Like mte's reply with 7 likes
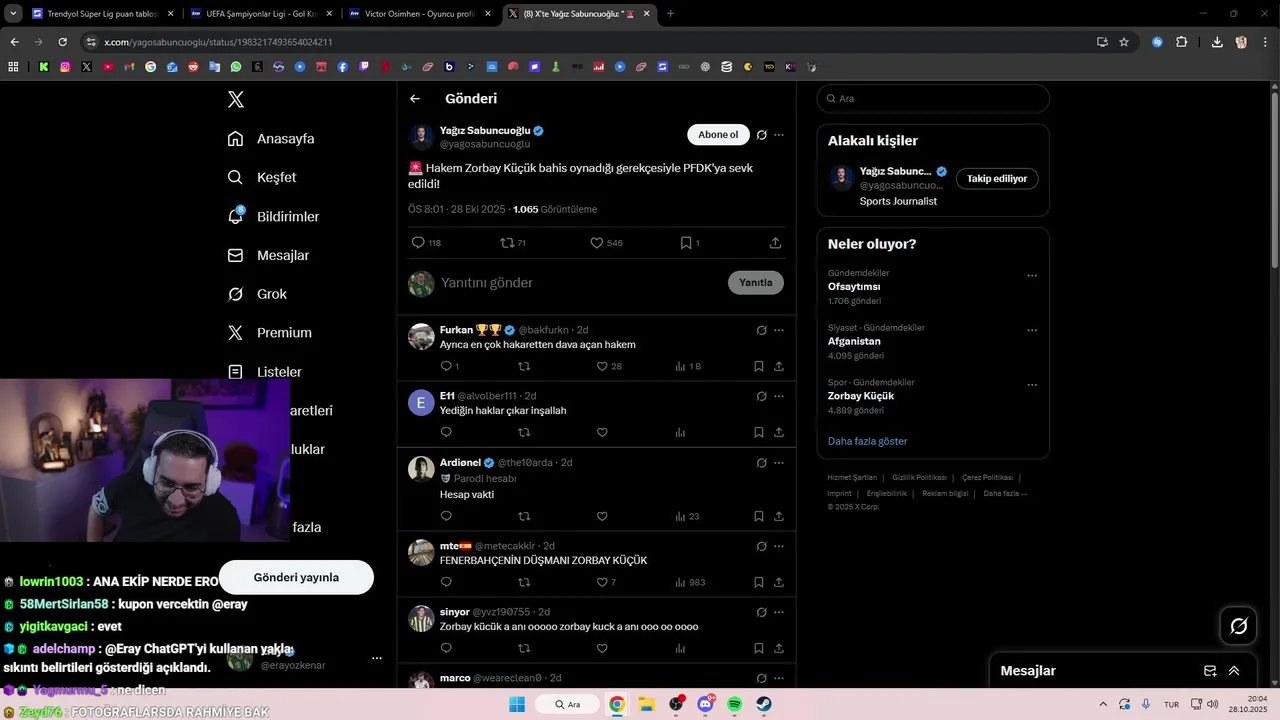Screen dimensions: 1280x720 coord(602,582)
